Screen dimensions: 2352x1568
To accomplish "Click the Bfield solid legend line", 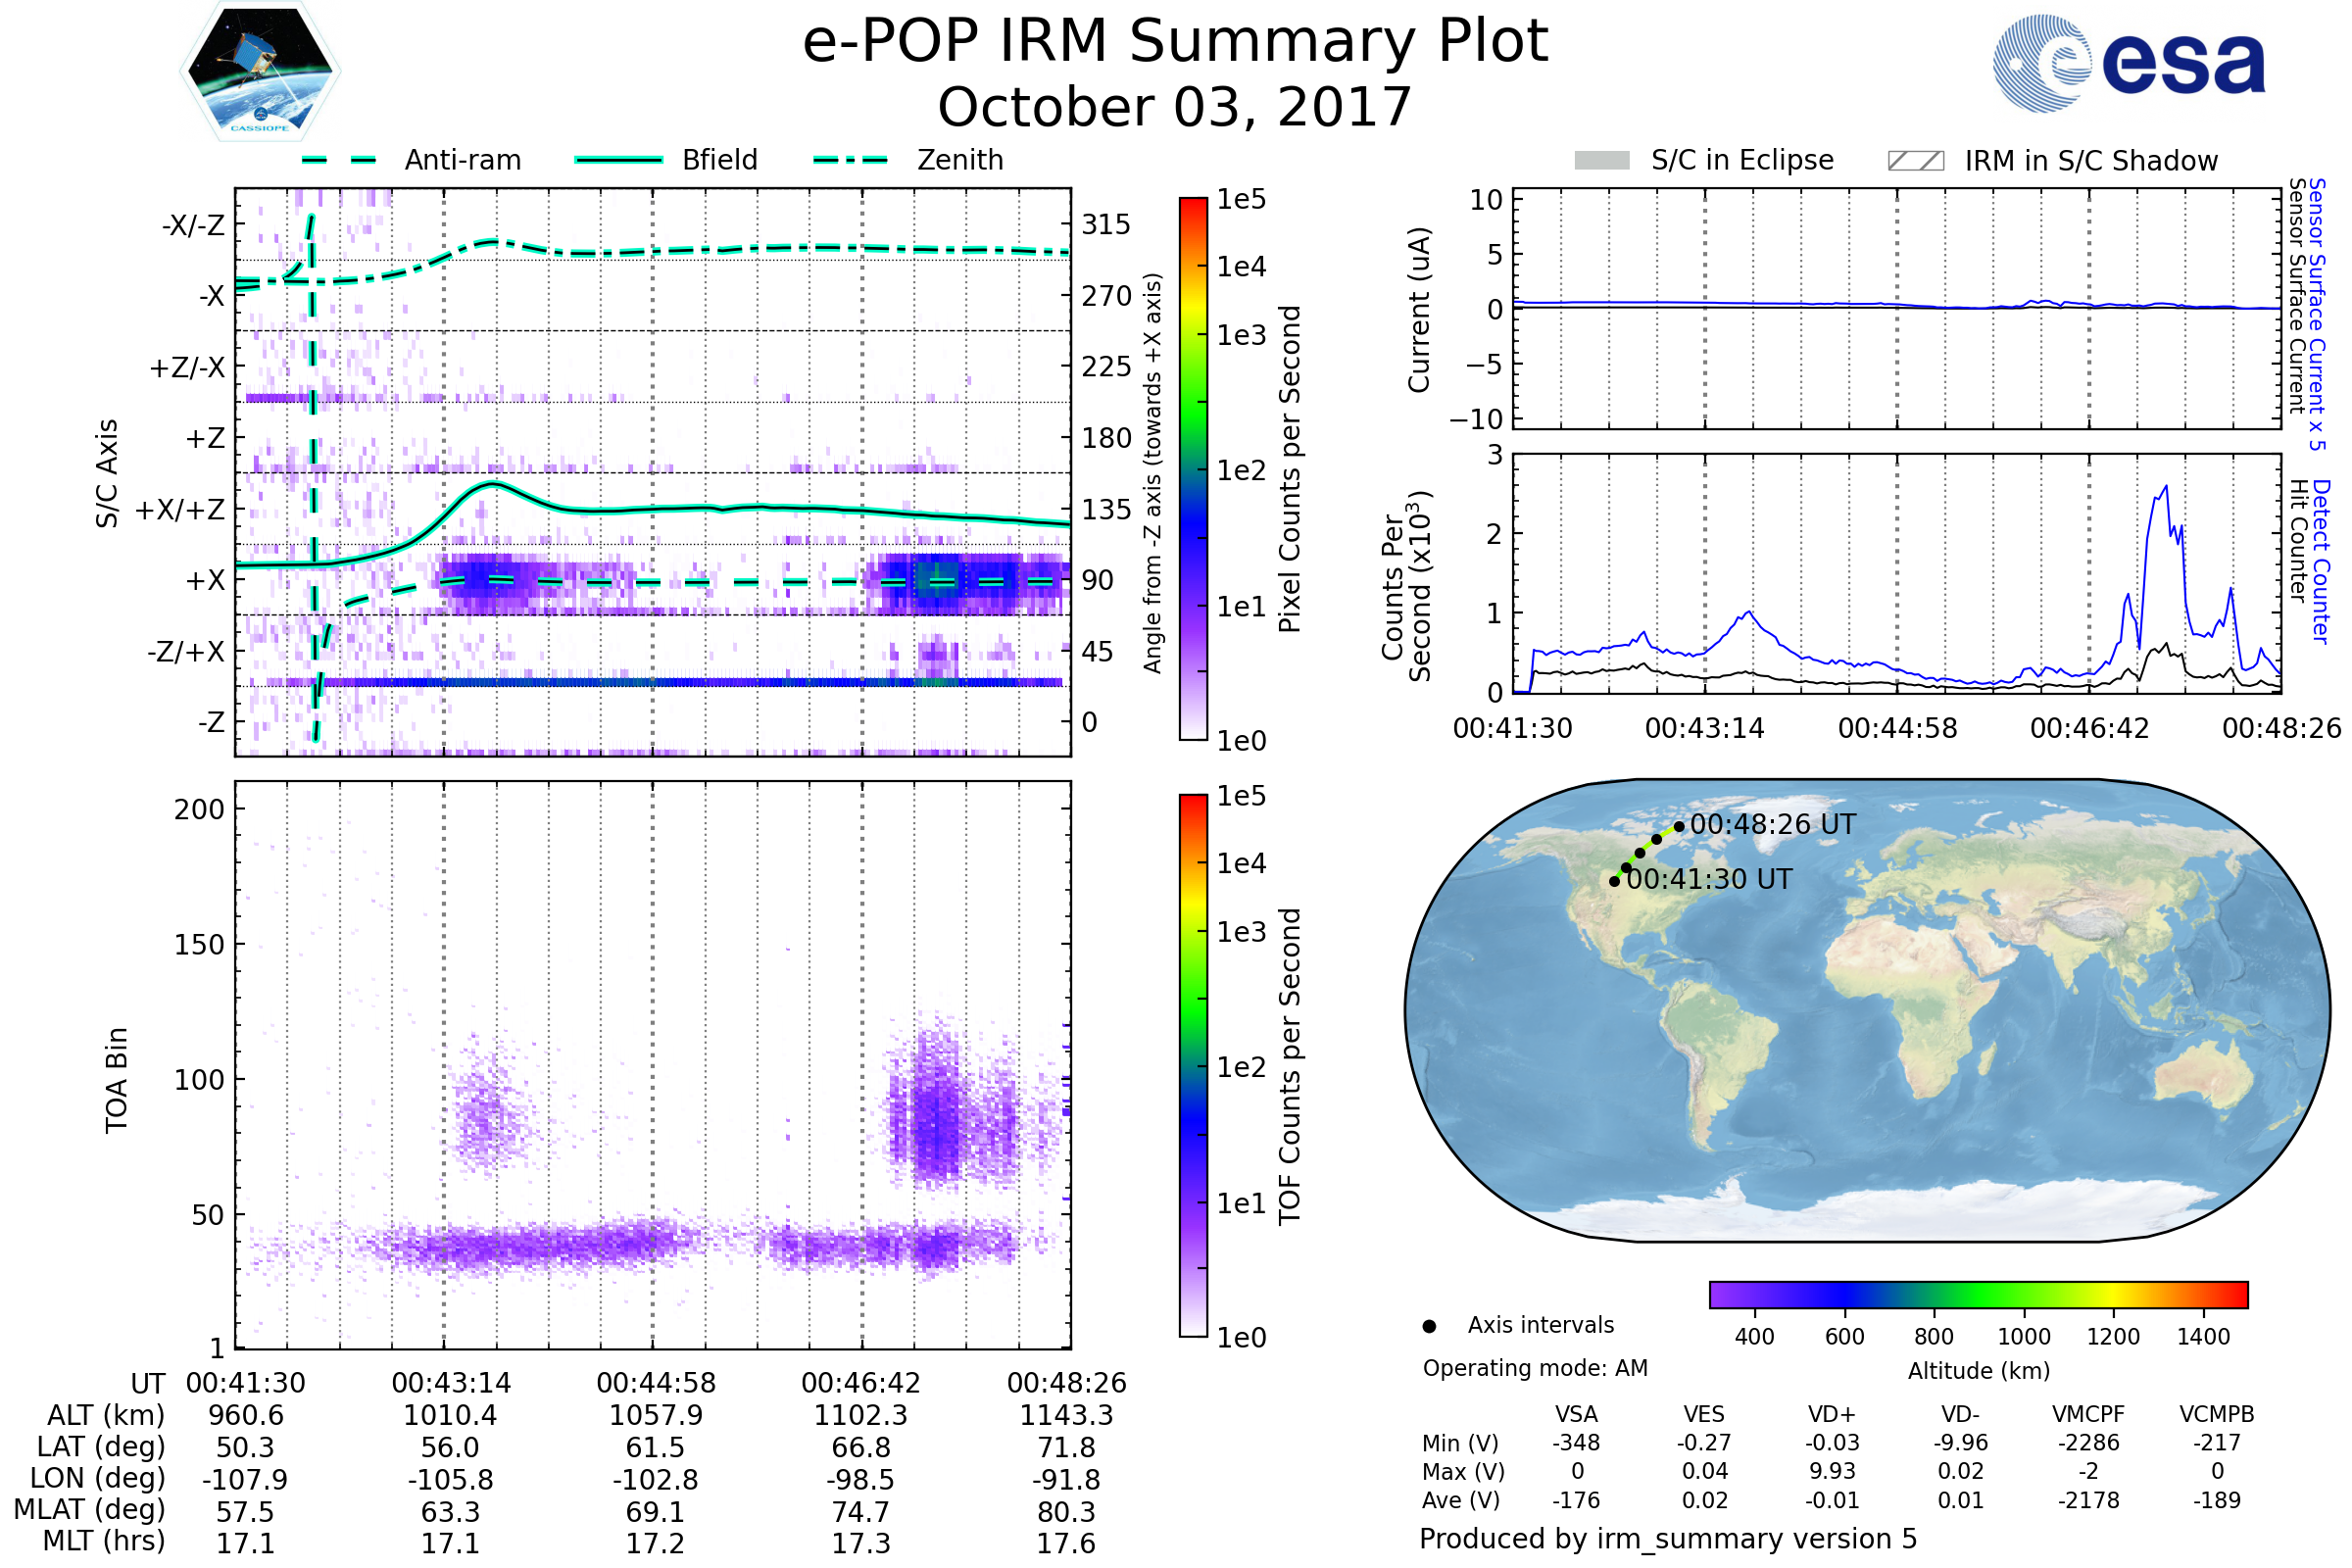I will click(618, 160).
